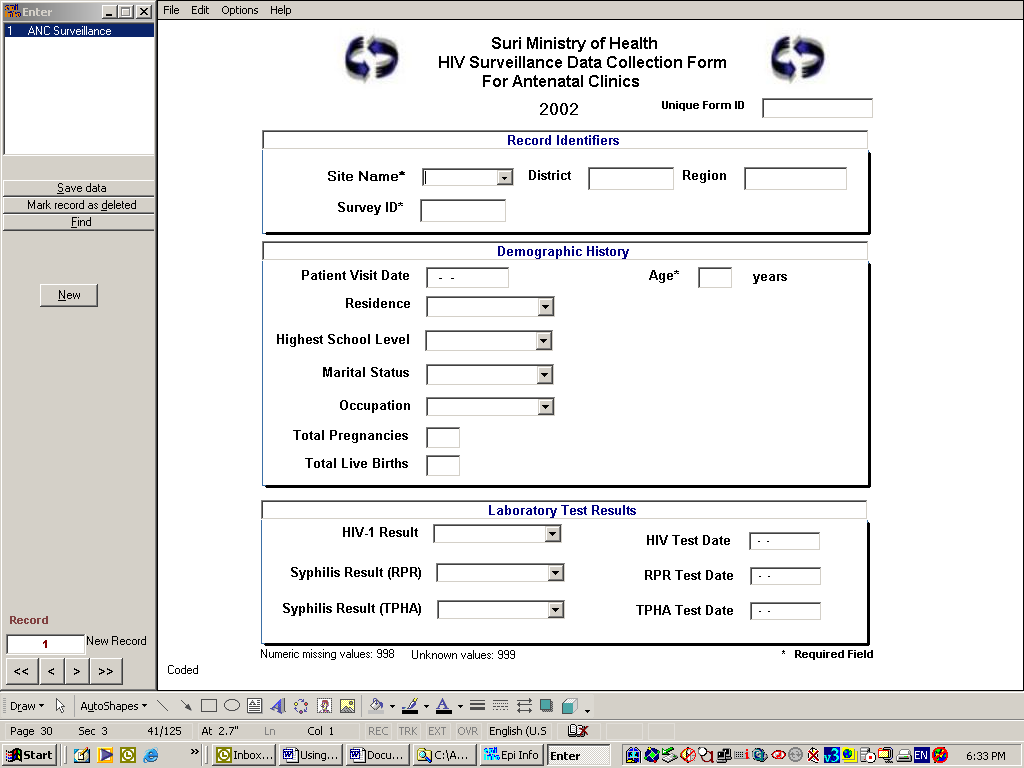Click the Total Pregnancies field
Image resolution: width=1024 pixels, height=768 pixels.
pos(443,438)
